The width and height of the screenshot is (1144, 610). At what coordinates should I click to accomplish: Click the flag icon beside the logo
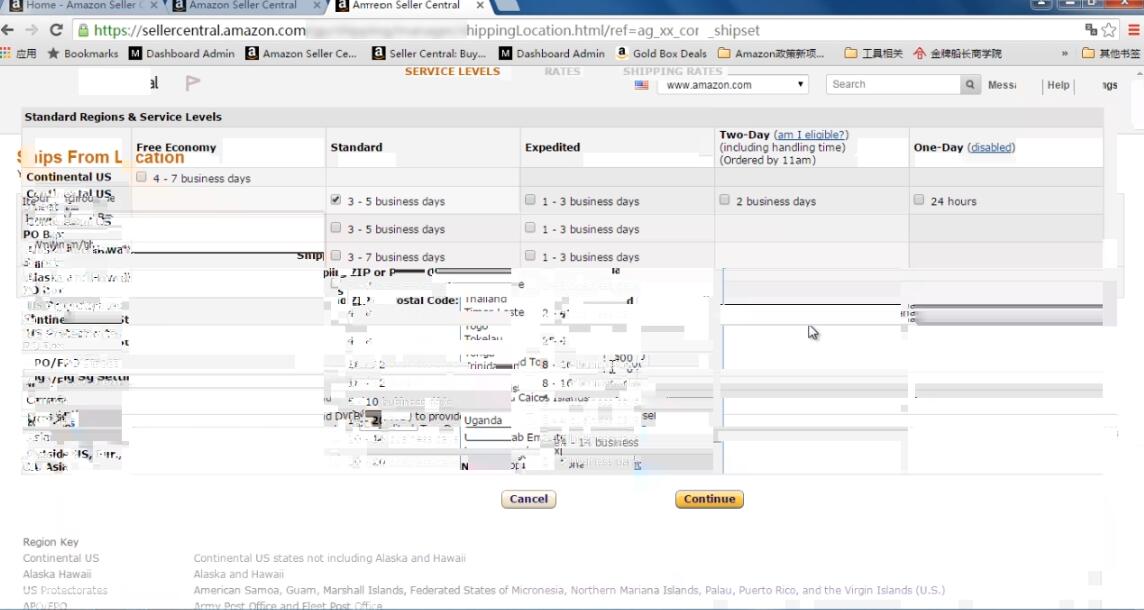[x=192, y=83]
